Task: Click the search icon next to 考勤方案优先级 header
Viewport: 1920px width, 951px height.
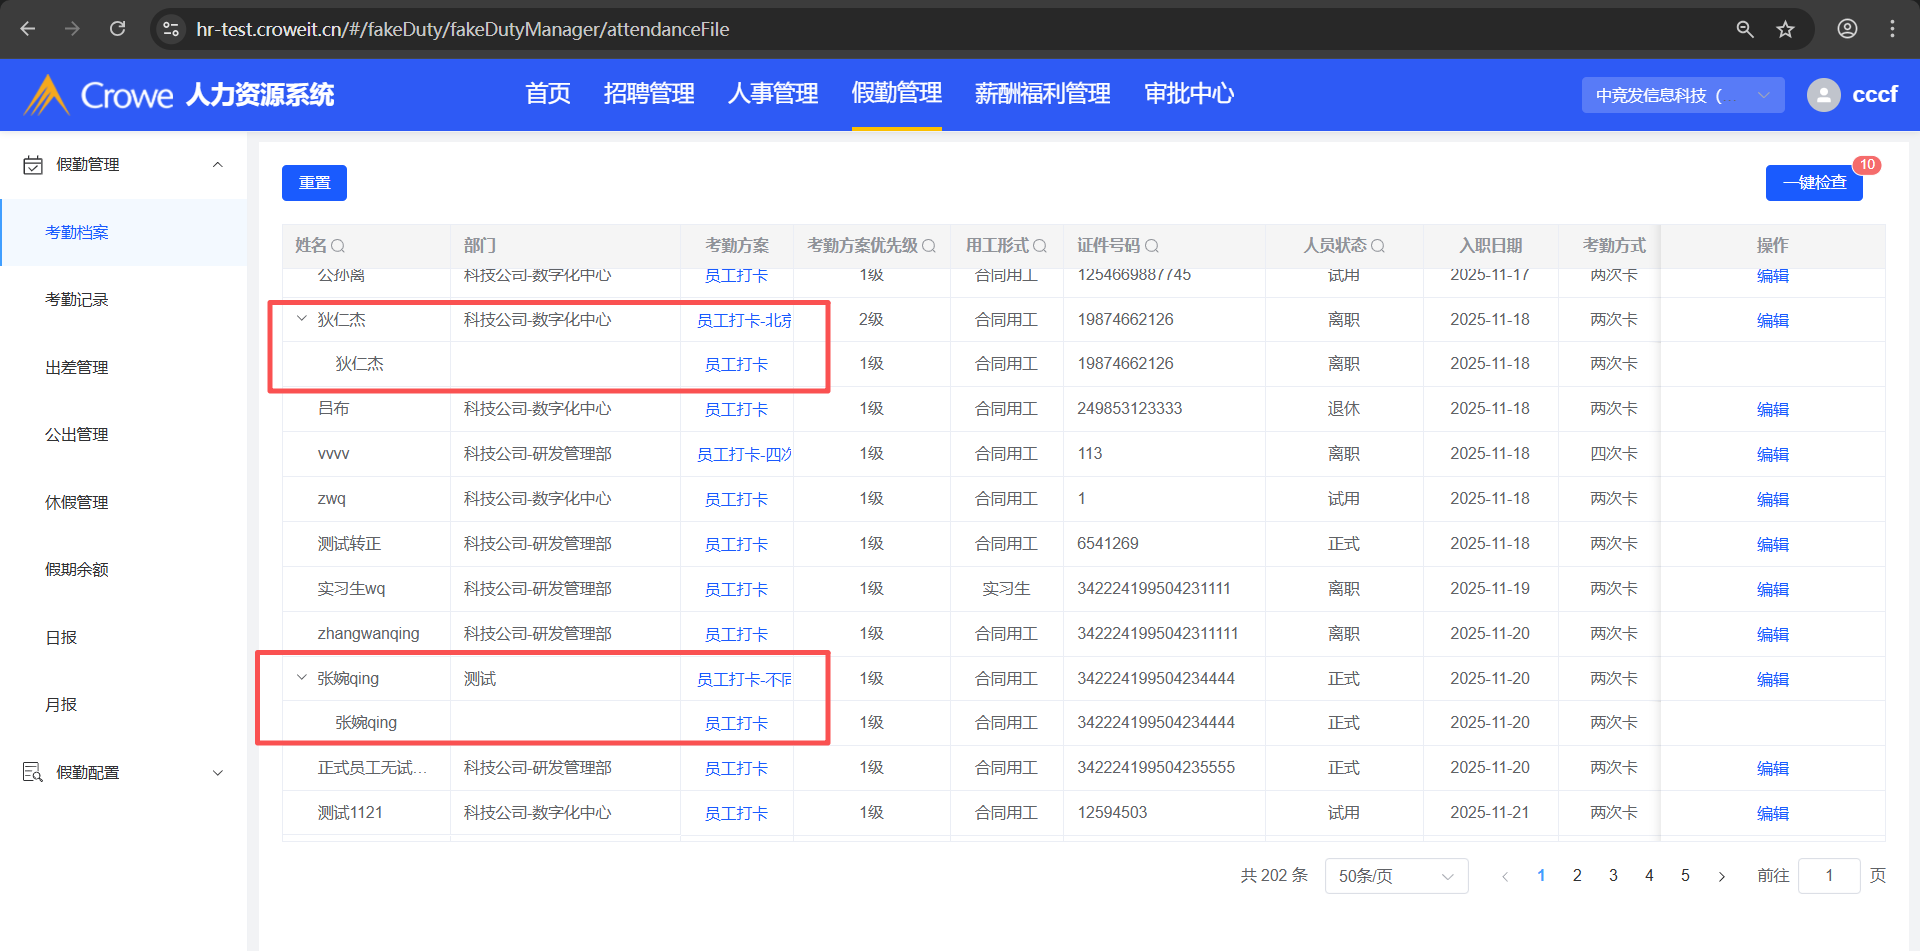Action: click(x=929, y=246)
